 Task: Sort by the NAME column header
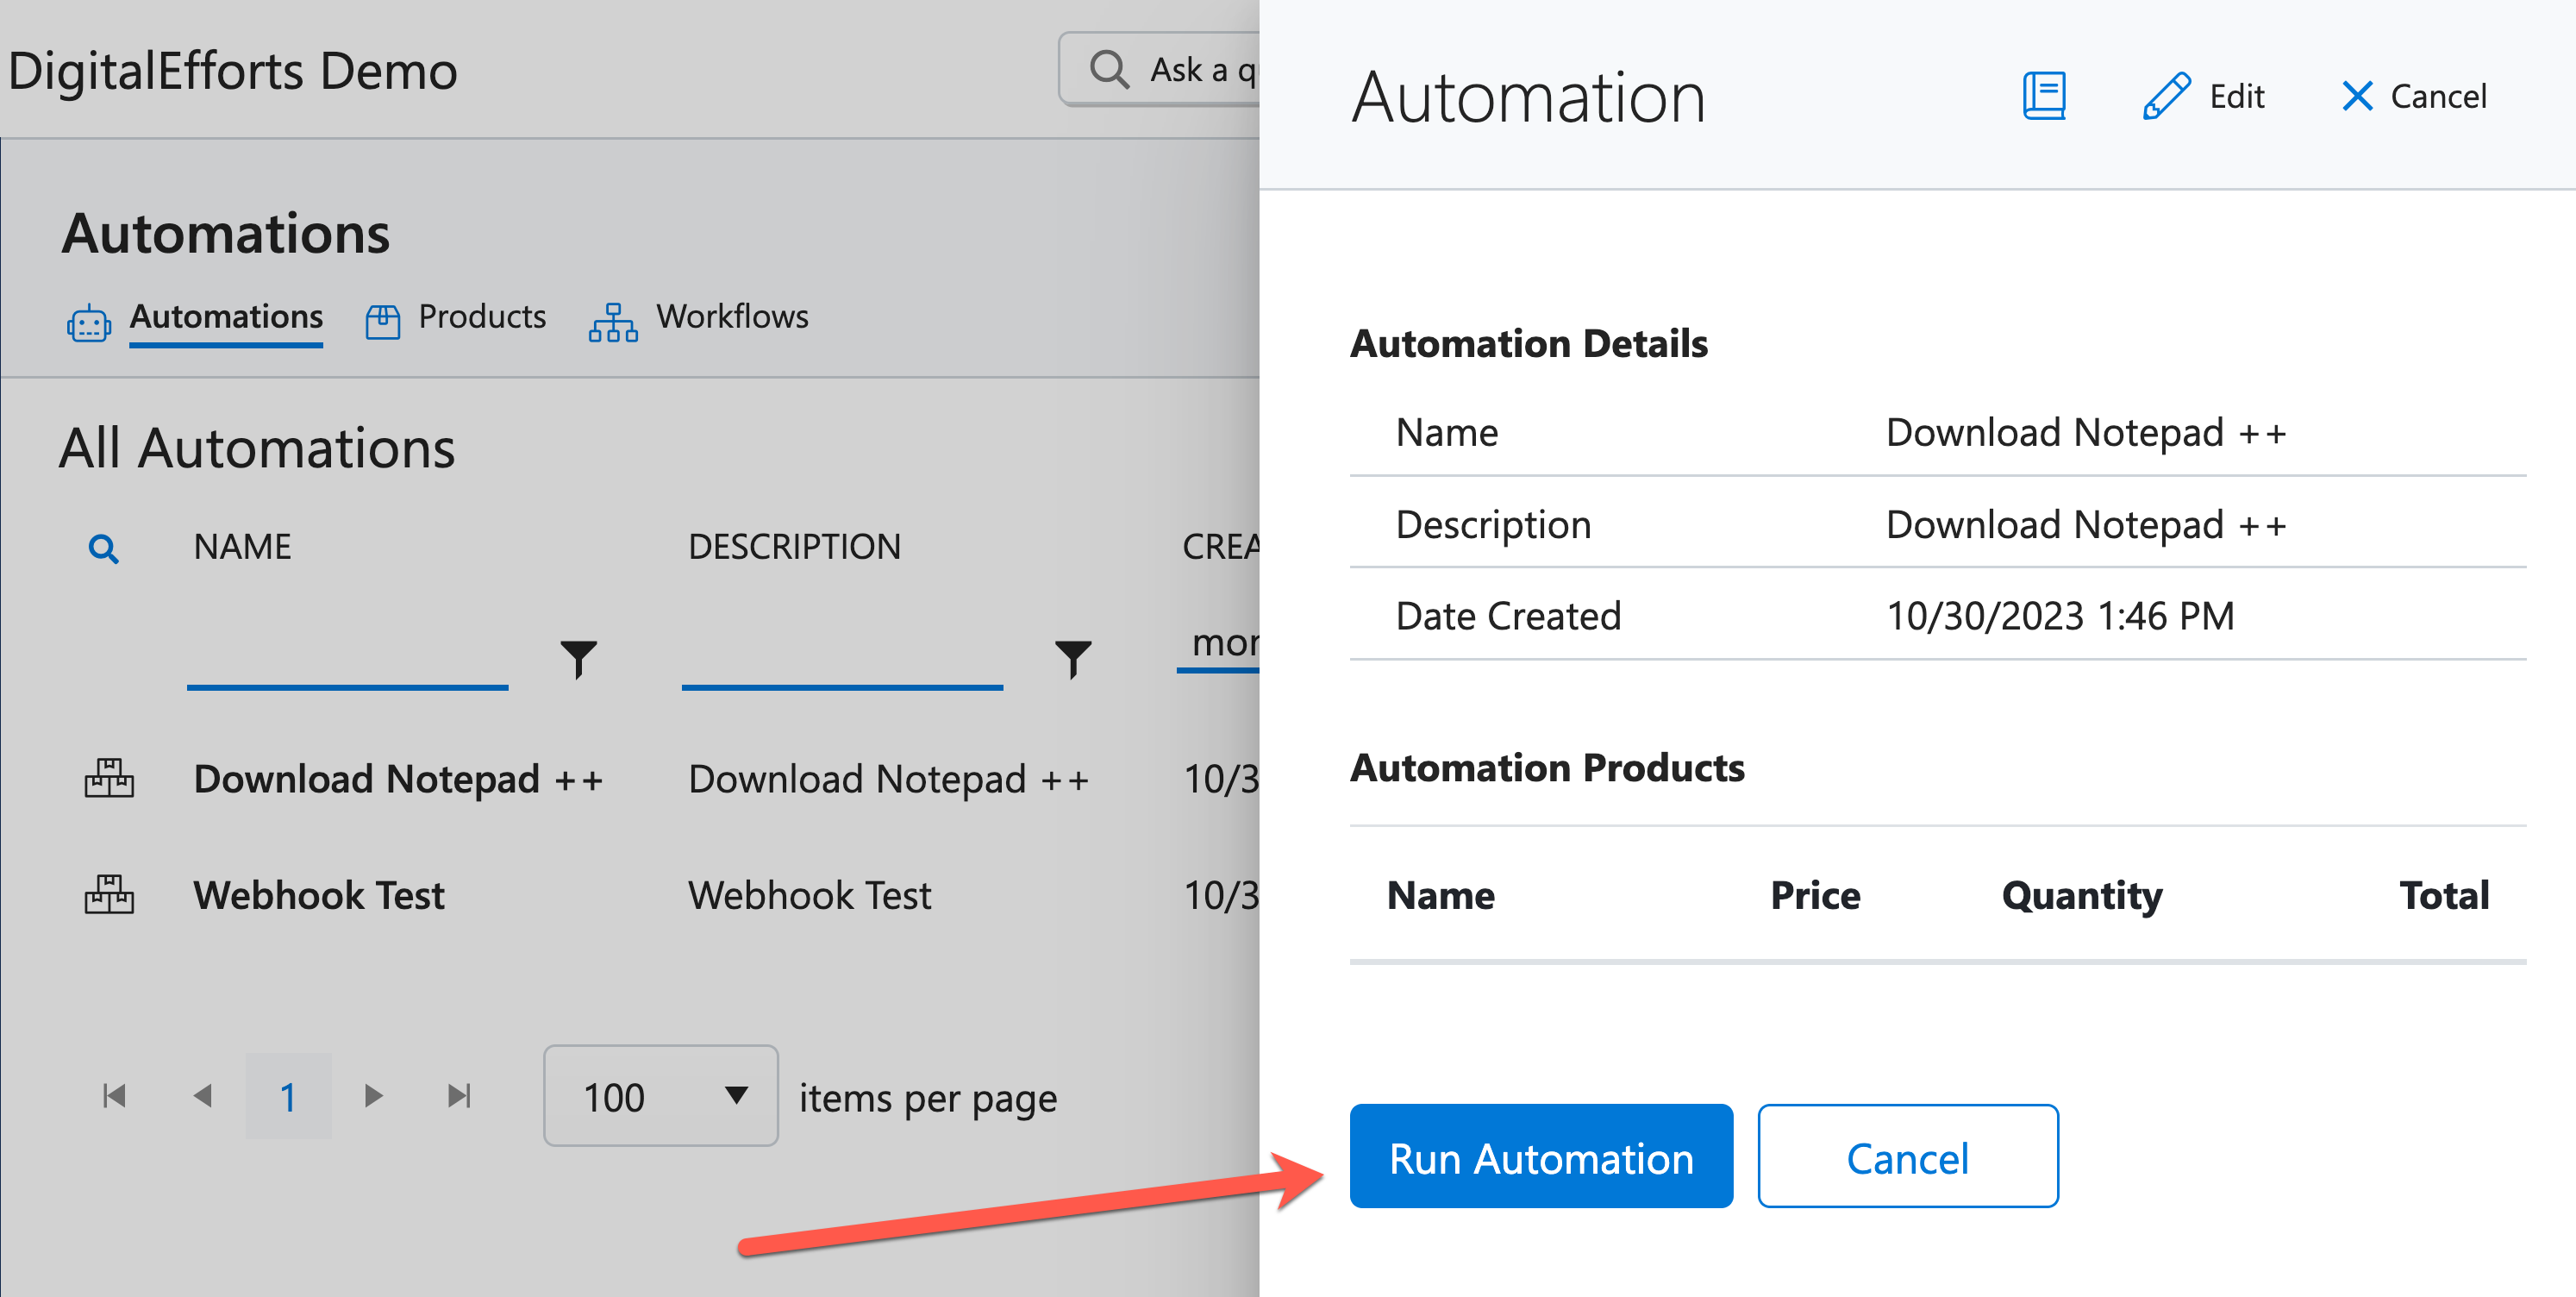[242, 546]
